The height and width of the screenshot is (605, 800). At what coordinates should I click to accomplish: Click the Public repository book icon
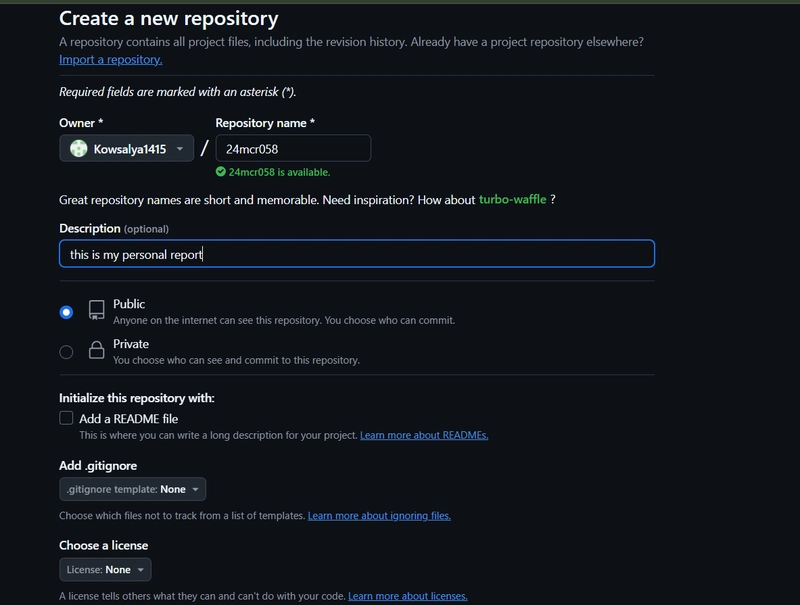click(x=96, y=310)
